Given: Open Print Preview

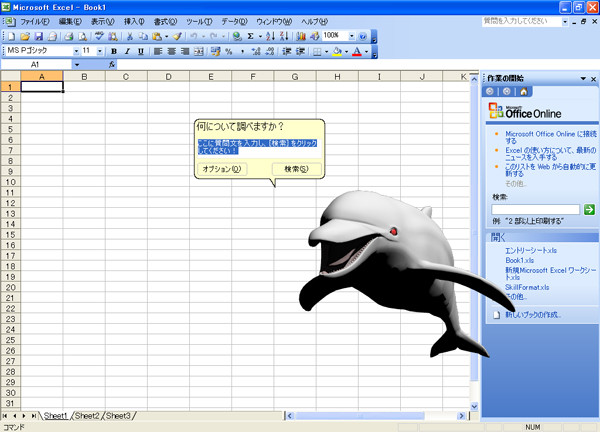Looking at the screenshot, I should pyautogui.click(x=82, y=36).
